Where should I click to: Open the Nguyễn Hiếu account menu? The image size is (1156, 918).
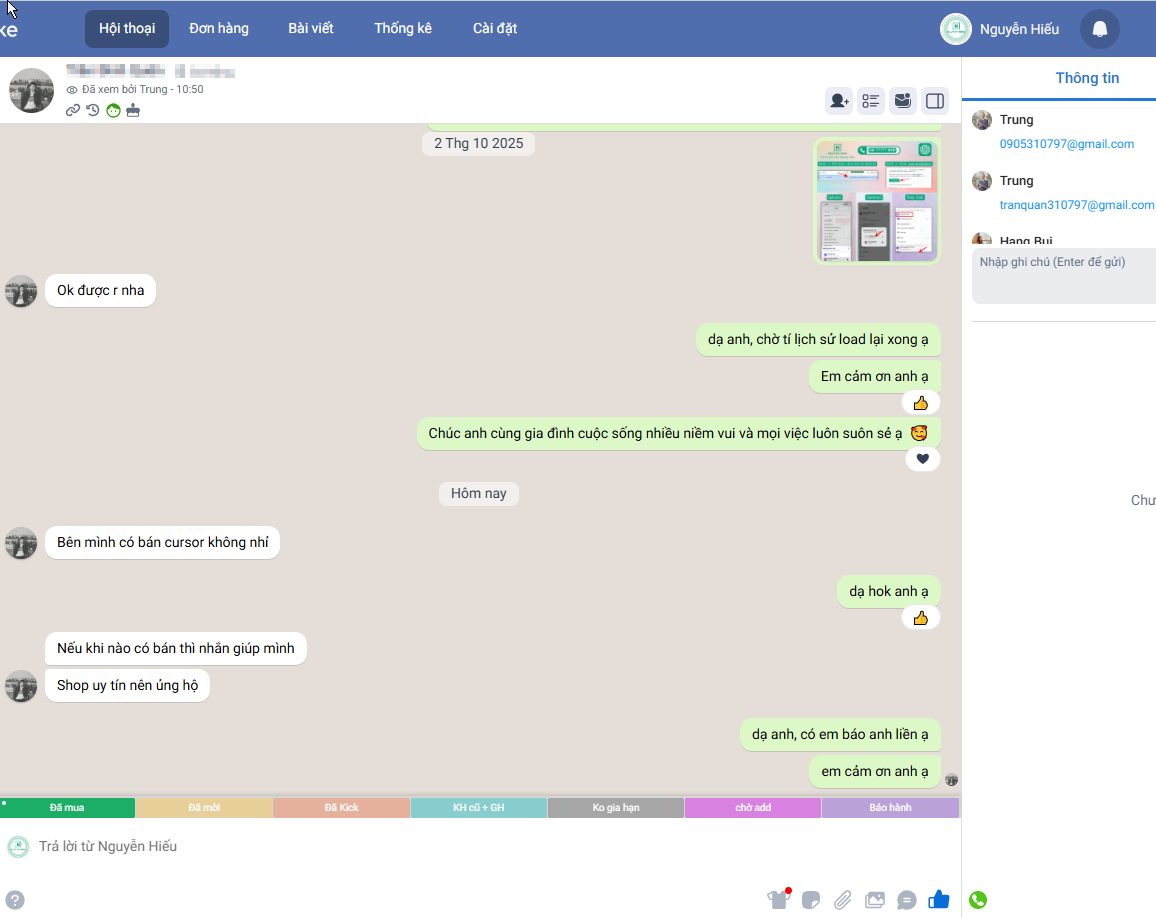(1000, 29)
